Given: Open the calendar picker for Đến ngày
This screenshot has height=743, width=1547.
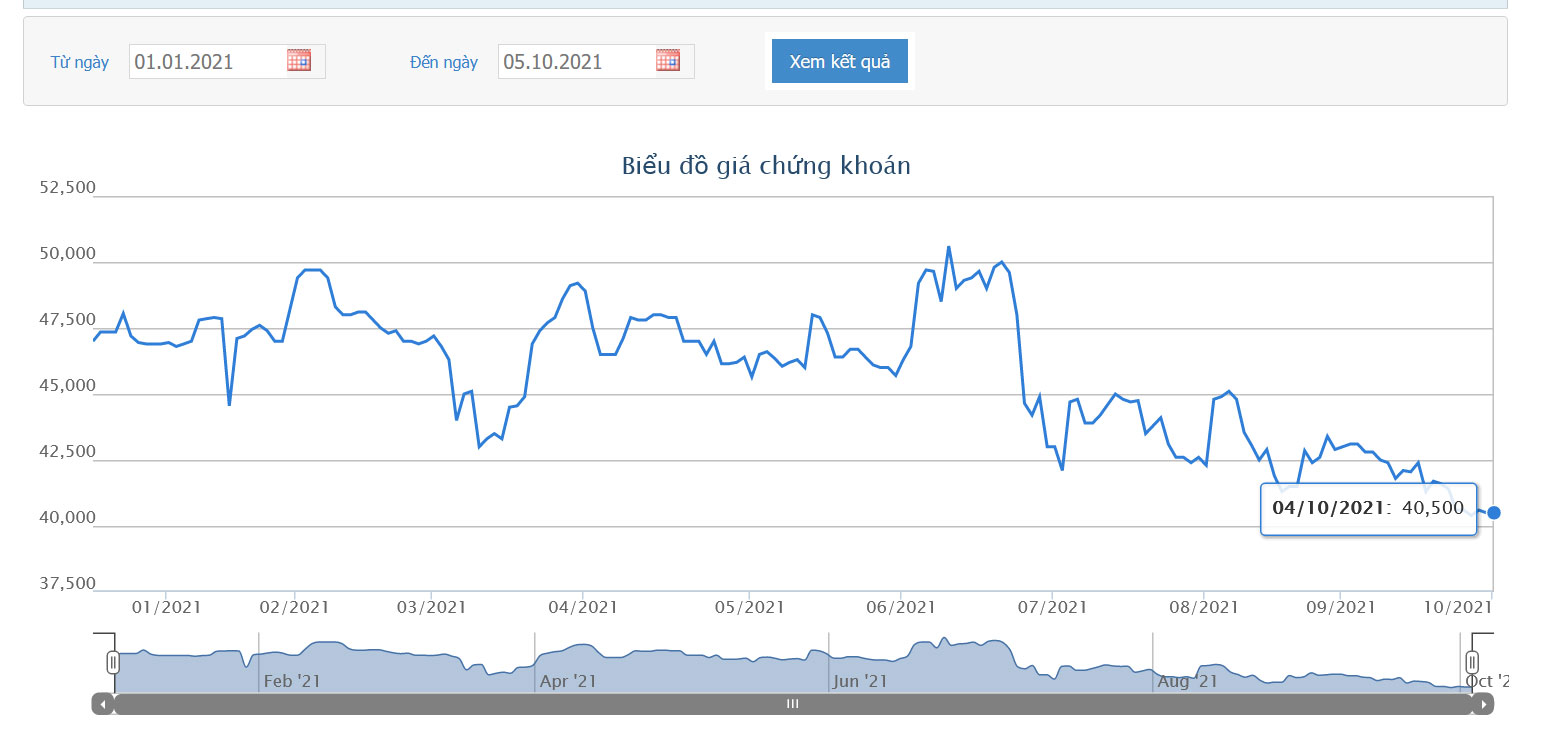Looking at the screenshot, I should coord(668,60).
